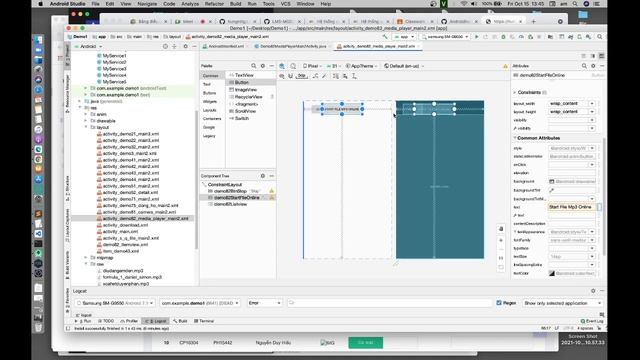Search attributes with the Attributes magnifier icon
Viewport: 640px width, 360px height.
[584, 66]
